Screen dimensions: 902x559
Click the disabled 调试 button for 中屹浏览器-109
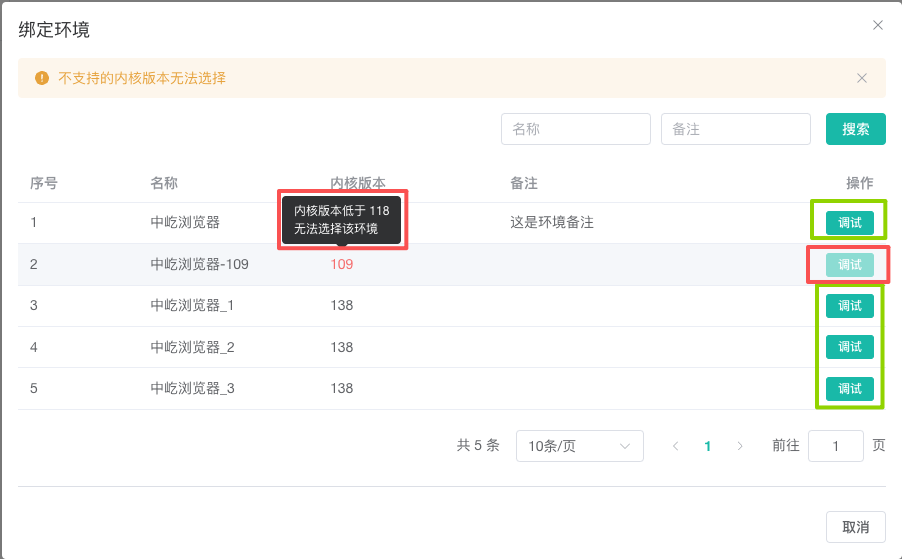pyautogui.click(x=850, y=265)
